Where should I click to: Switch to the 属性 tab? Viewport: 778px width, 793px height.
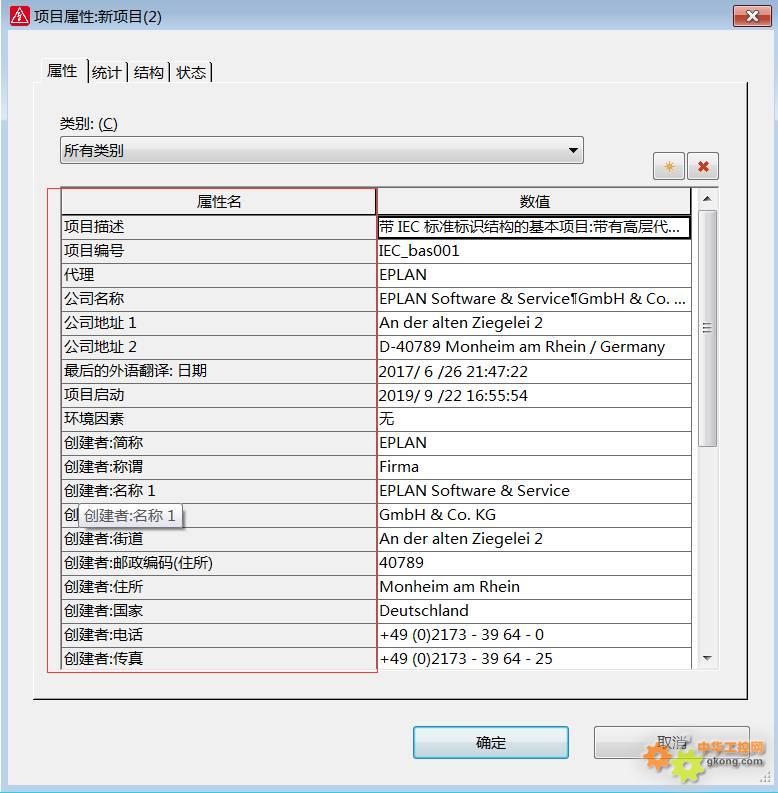(x=62, y=71)
